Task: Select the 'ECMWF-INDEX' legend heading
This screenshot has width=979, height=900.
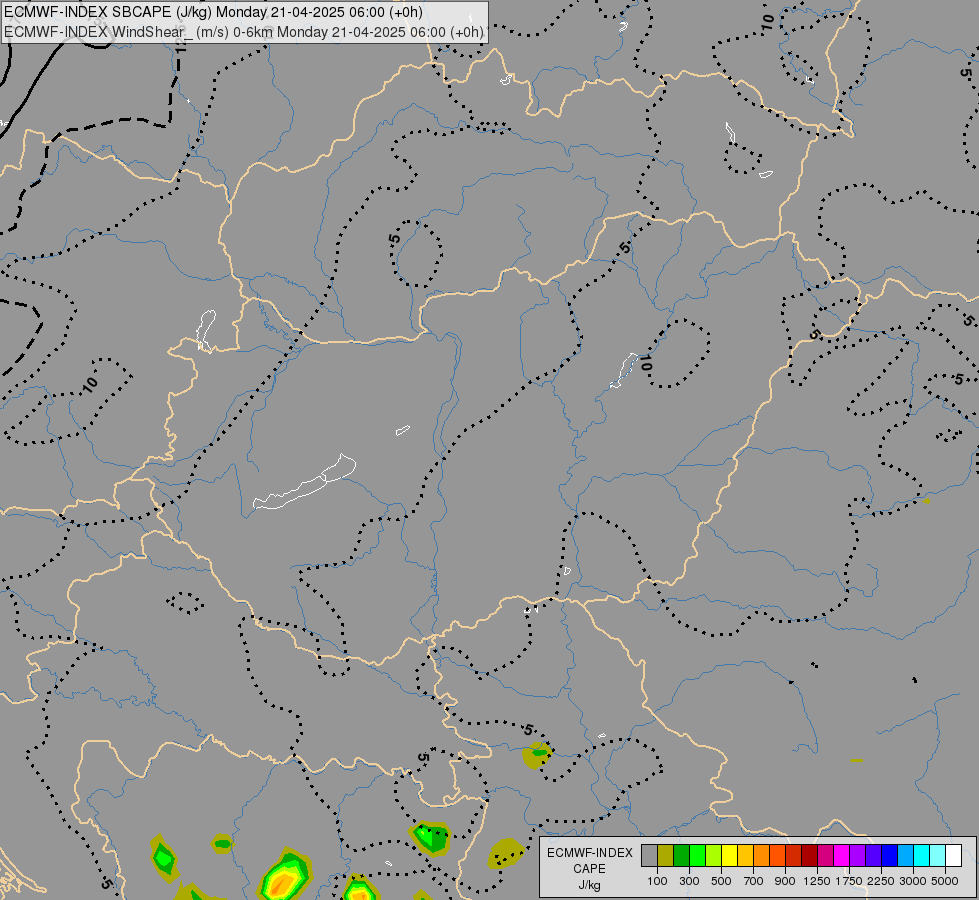Action: (x=589, y=853)
